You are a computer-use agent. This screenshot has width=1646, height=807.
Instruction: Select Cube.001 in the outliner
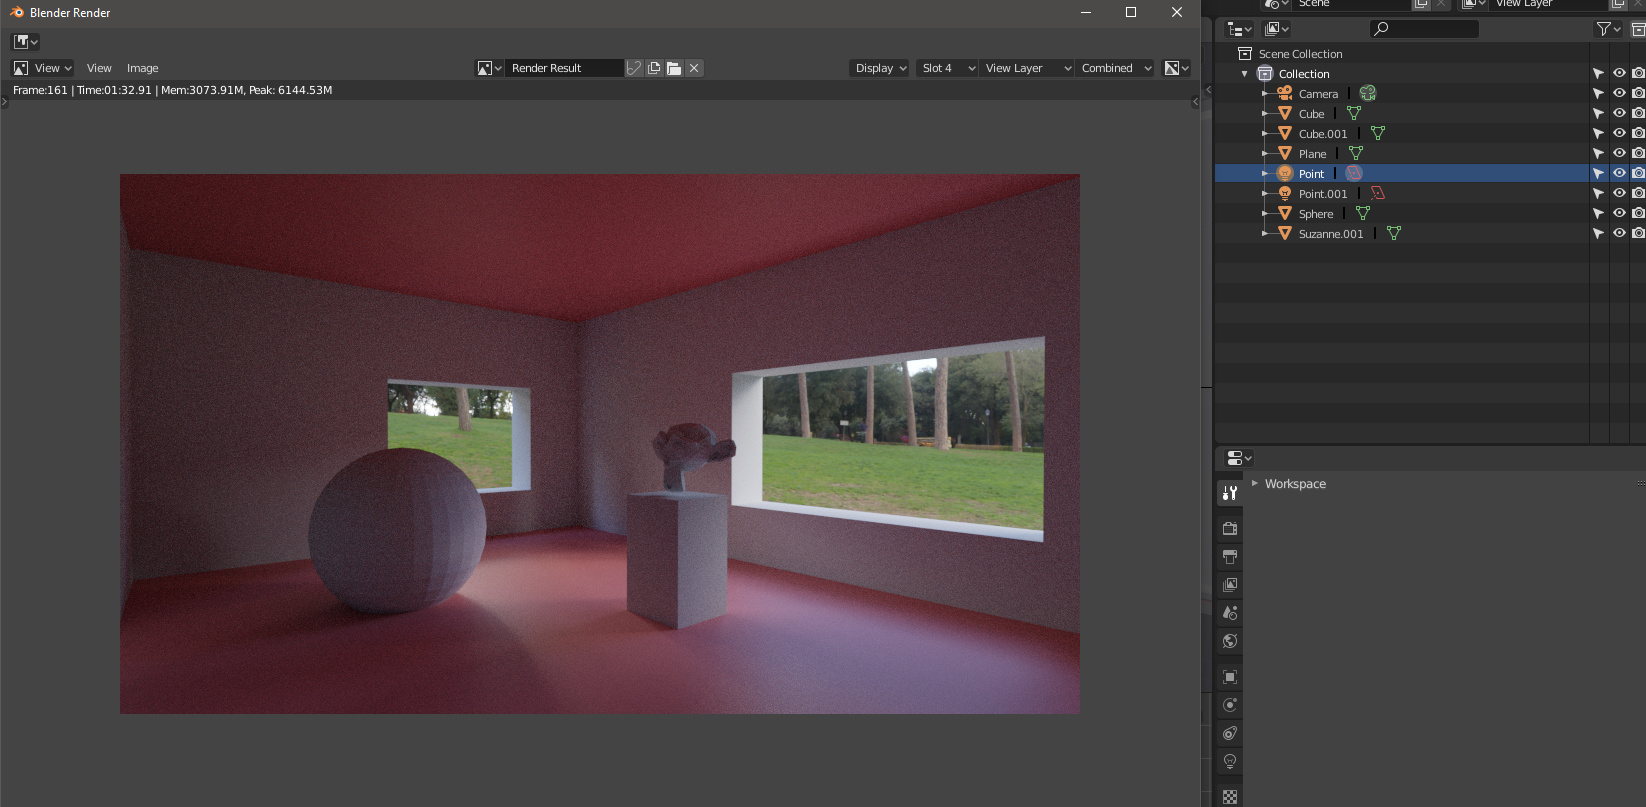(1323, 133)
